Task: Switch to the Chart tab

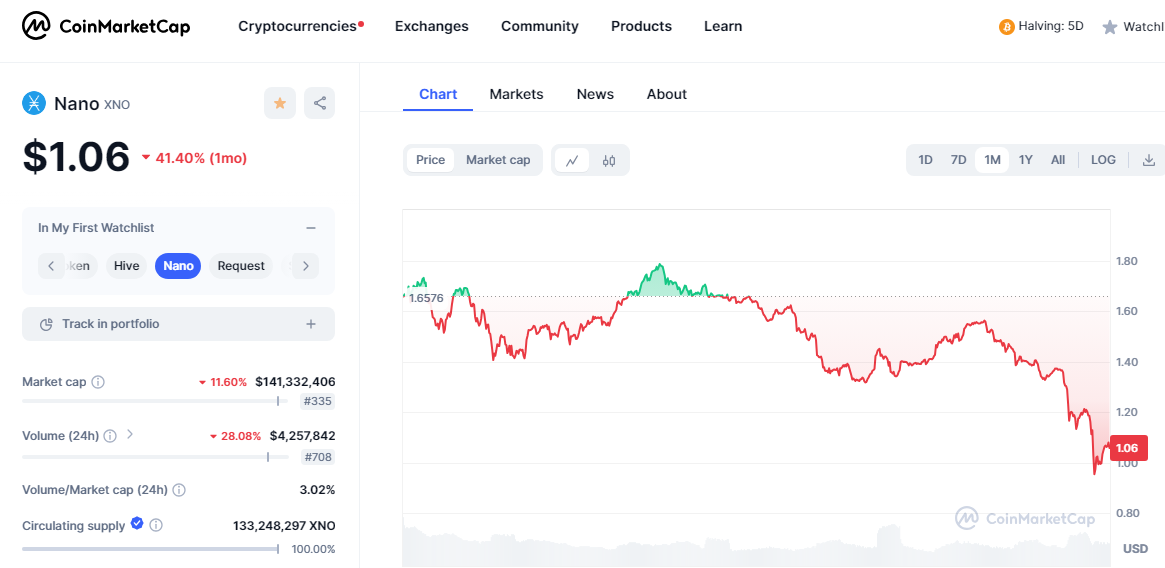Action: (x=438, y=94)
